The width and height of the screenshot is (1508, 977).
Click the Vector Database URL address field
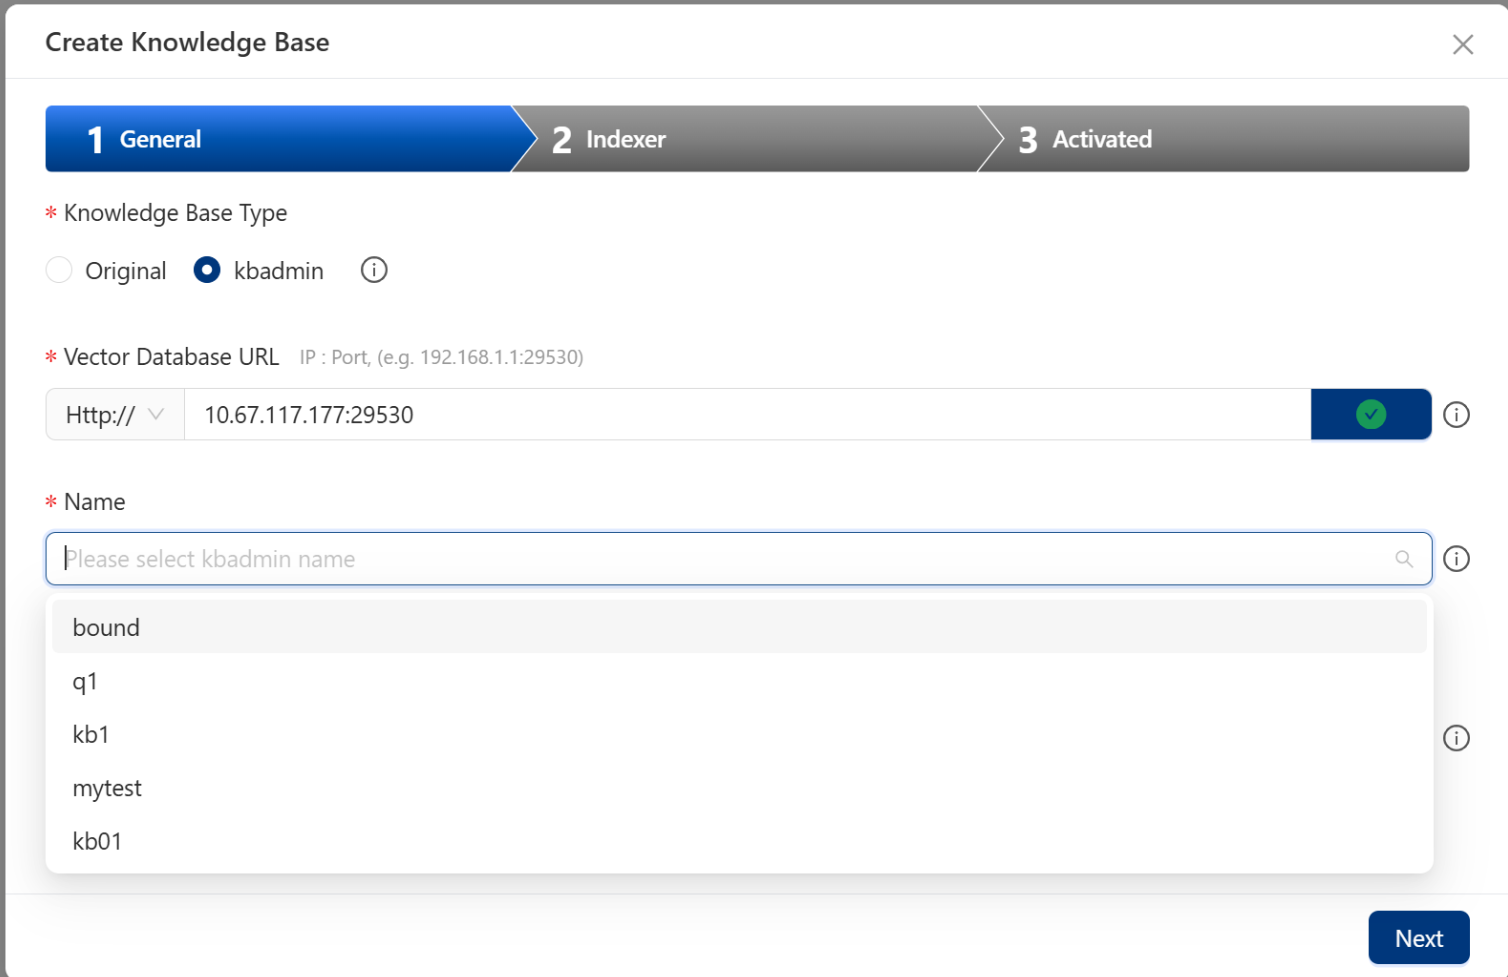click(x=746, y=415)
